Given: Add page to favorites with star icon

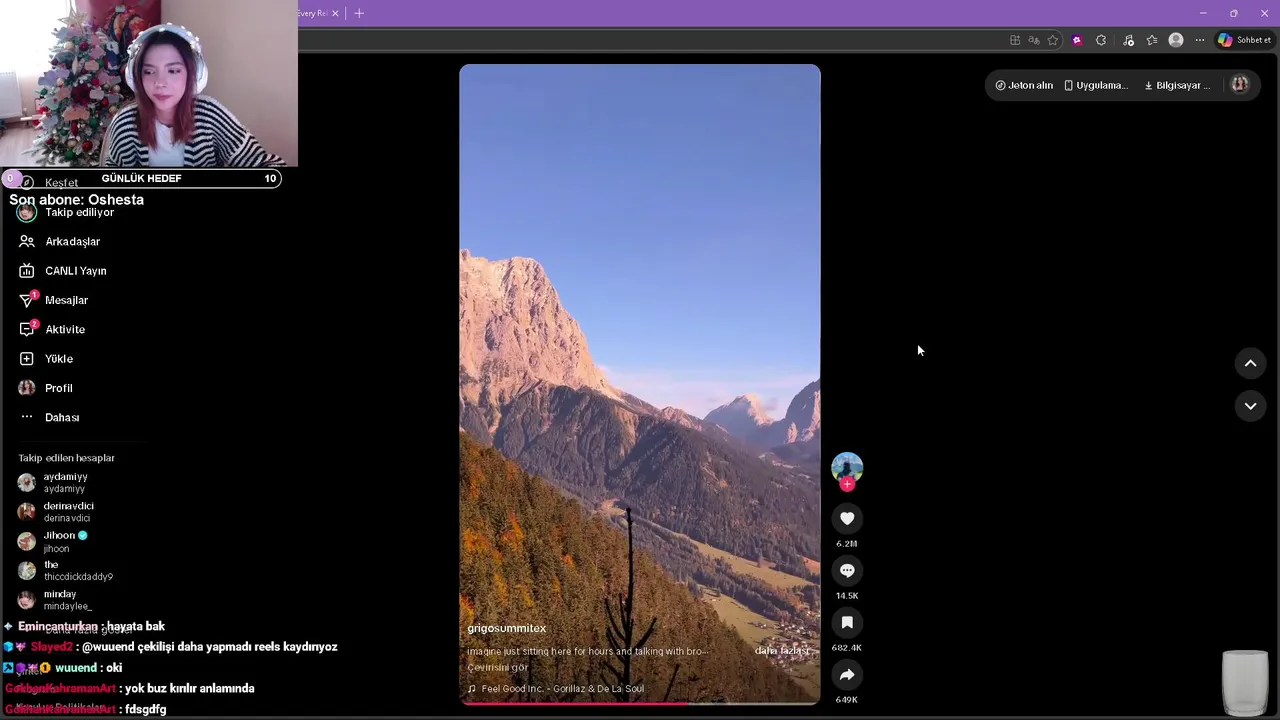Looking at the screenshot, I should [x=1053, y=40].
